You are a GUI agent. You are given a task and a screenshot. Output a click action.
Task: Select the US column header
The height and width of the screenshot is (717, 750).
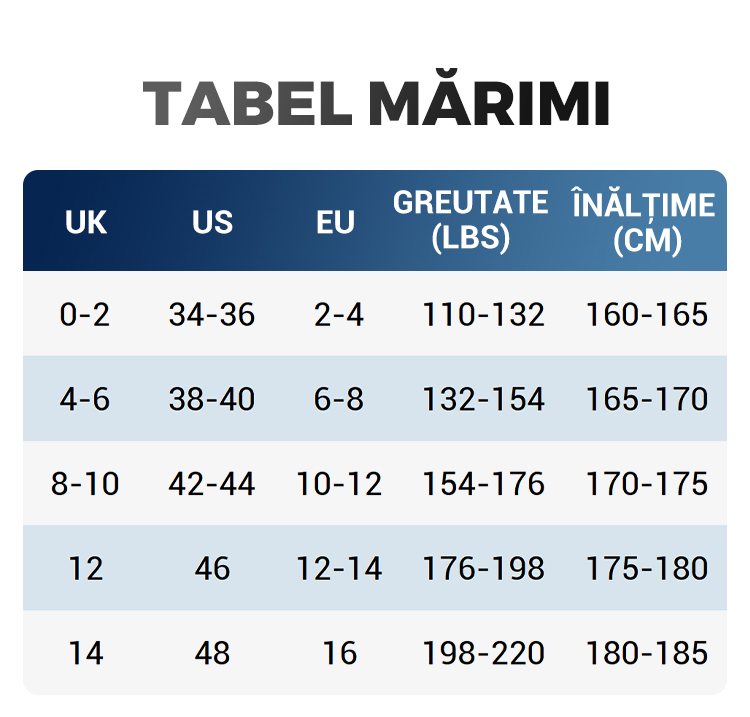click(212, 222)
